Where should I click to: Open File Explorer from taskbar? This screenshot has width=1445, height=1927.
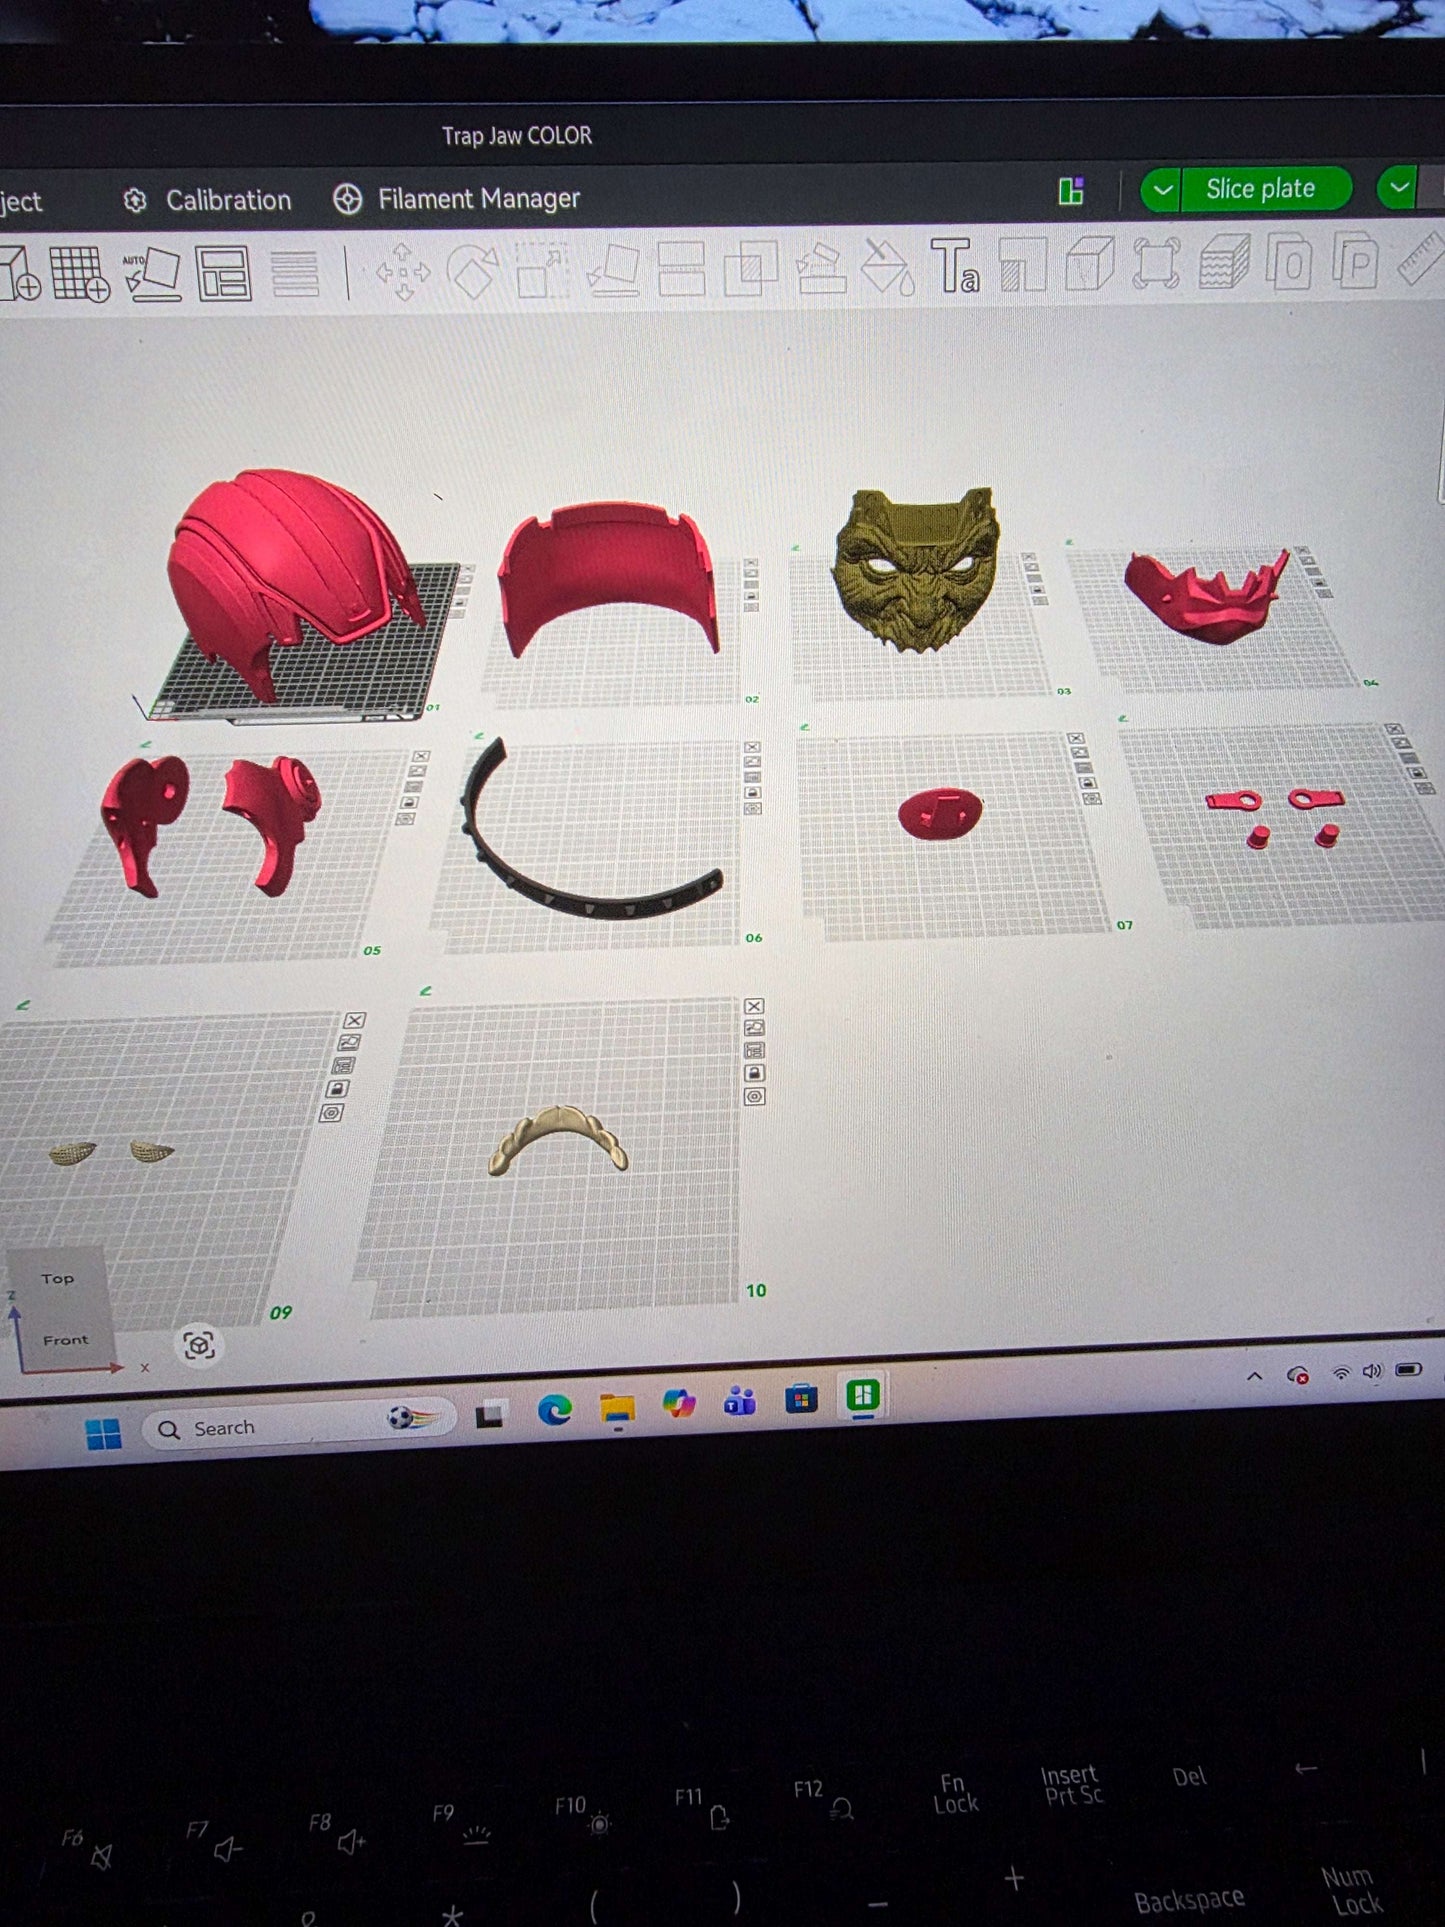[617, 1408]
